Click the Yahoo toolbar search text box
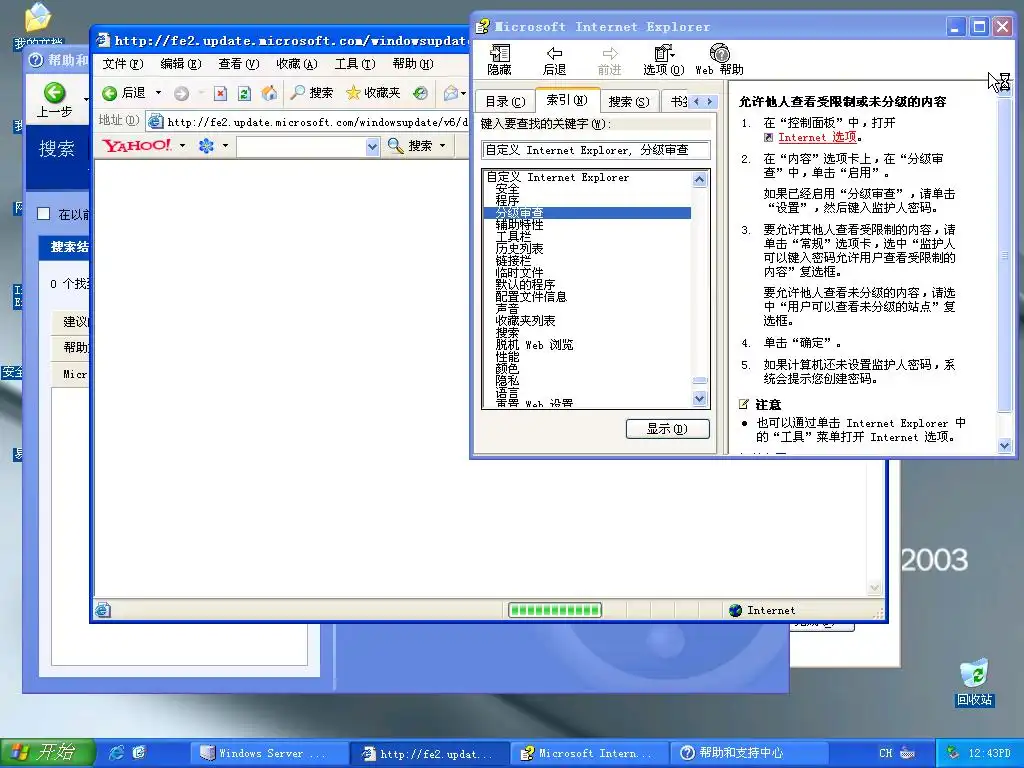Screen dimensions: 1024x768 tap(301, 146)
